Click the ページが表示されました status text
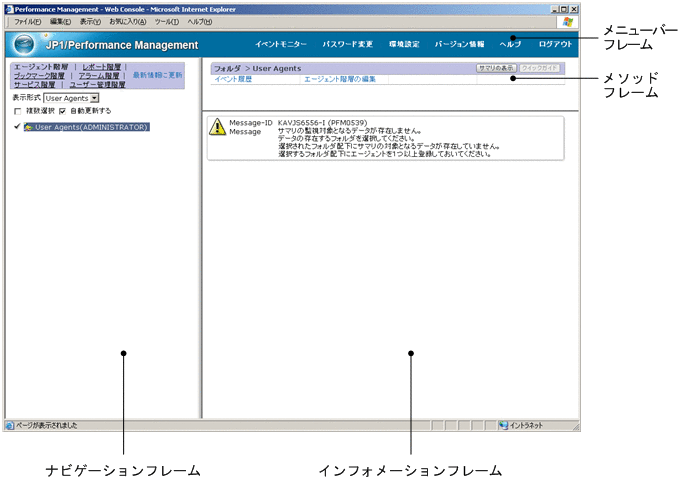Screen dimensions: 680x483 click(47, 425)
